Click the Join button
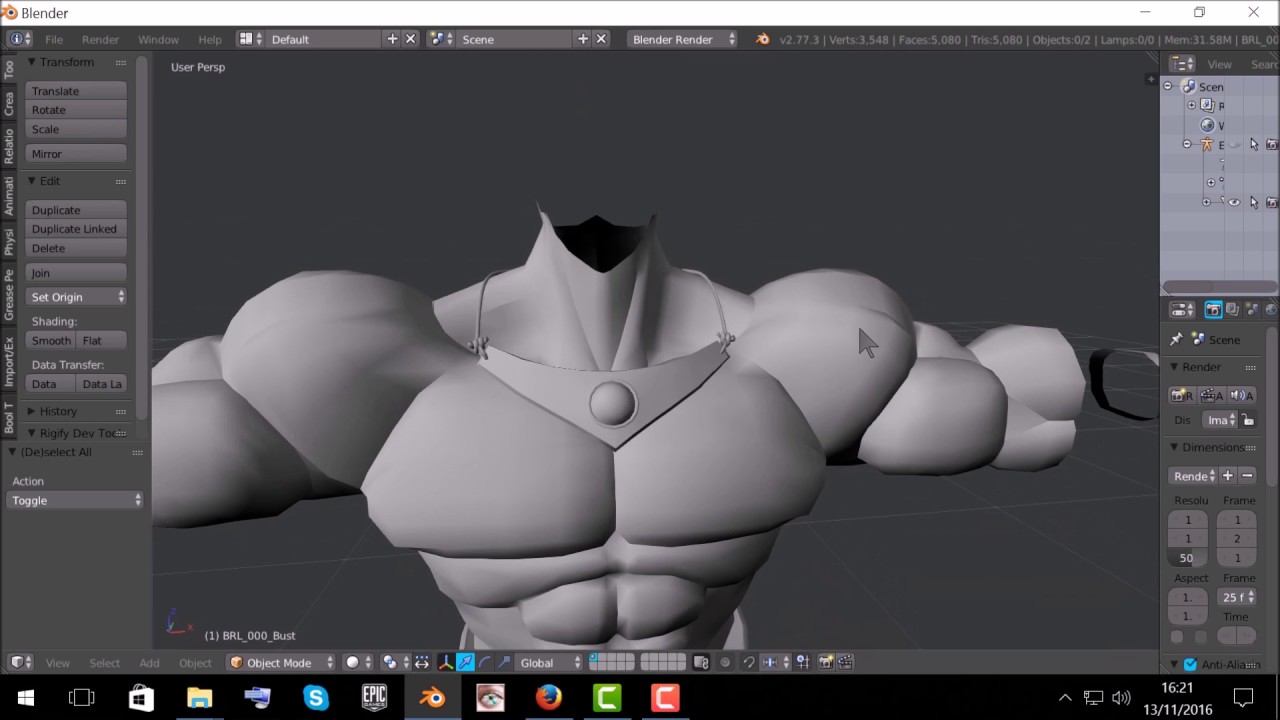The height and width of the screenshot is (720, 1280). pyautogui.click(x=76, y=273)
